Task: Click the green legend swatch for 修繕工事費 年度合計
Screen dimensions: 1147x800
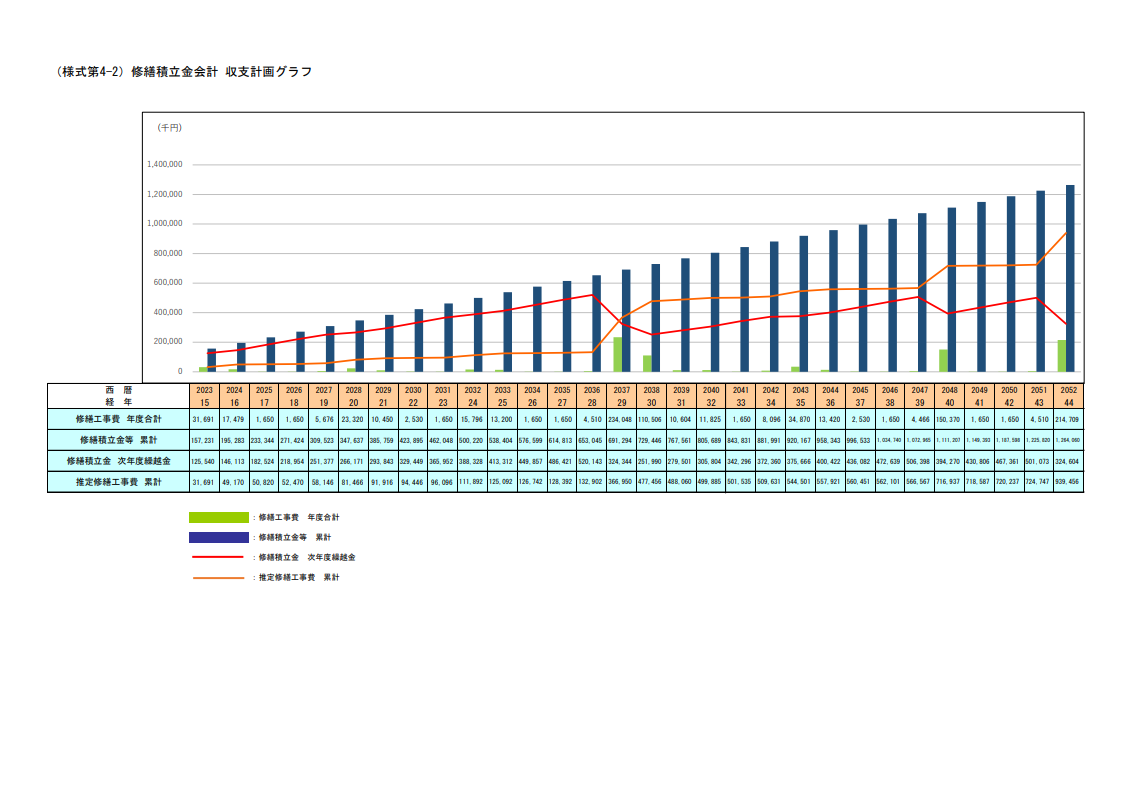Action: pyautogui.click(x=219, y=517)
